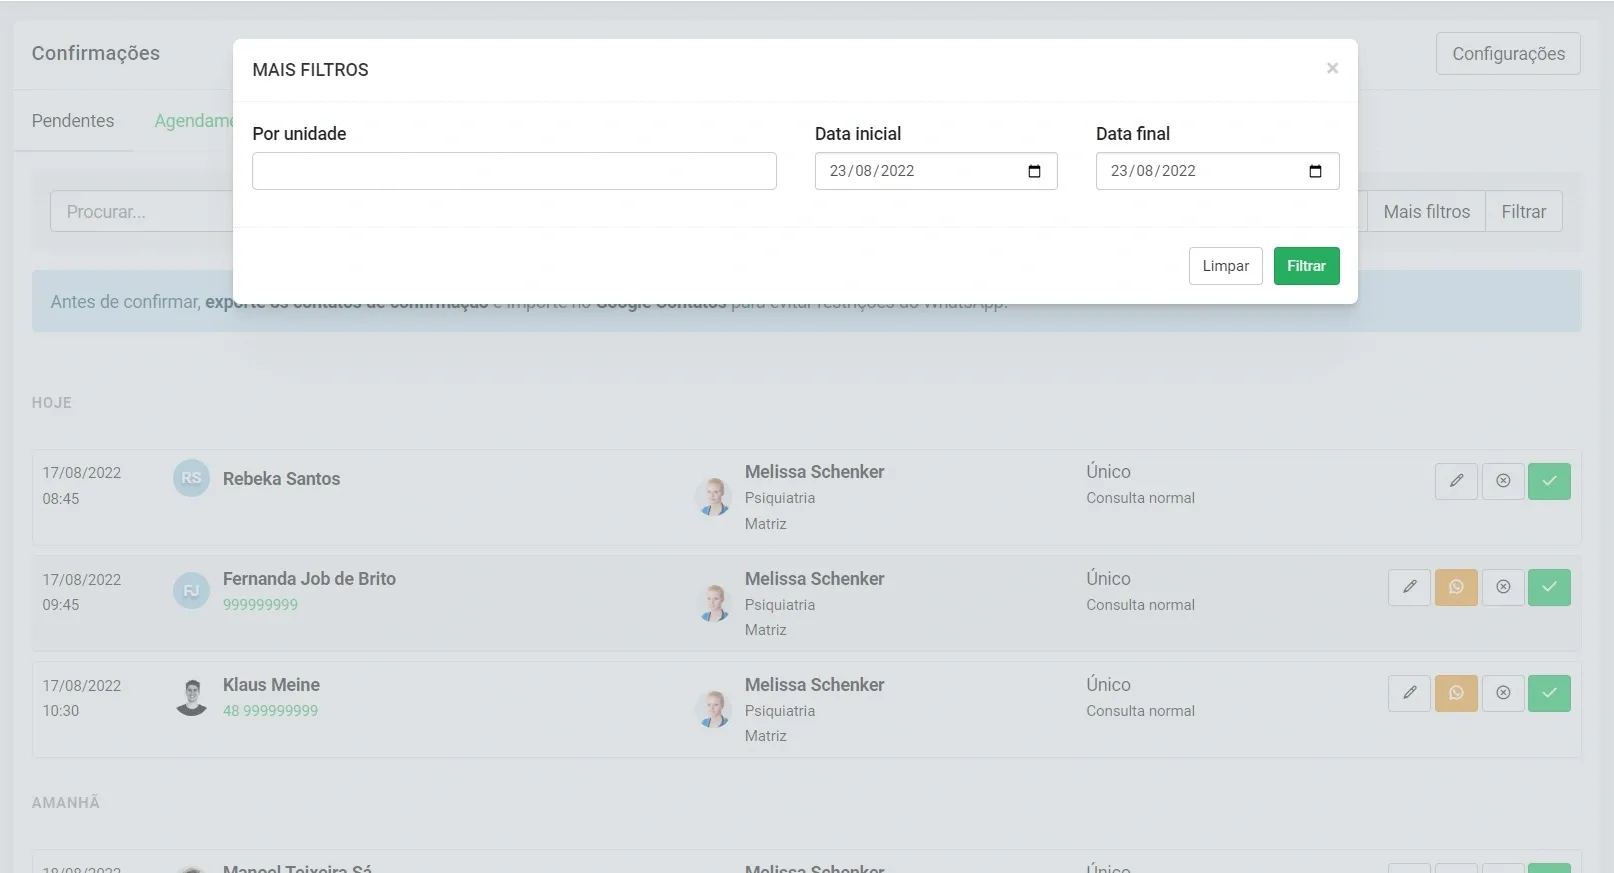The width and height of the screenshot is (1614, 873).
Task: Close the Mais Filtros dialog
Action: click(1332, 68)
